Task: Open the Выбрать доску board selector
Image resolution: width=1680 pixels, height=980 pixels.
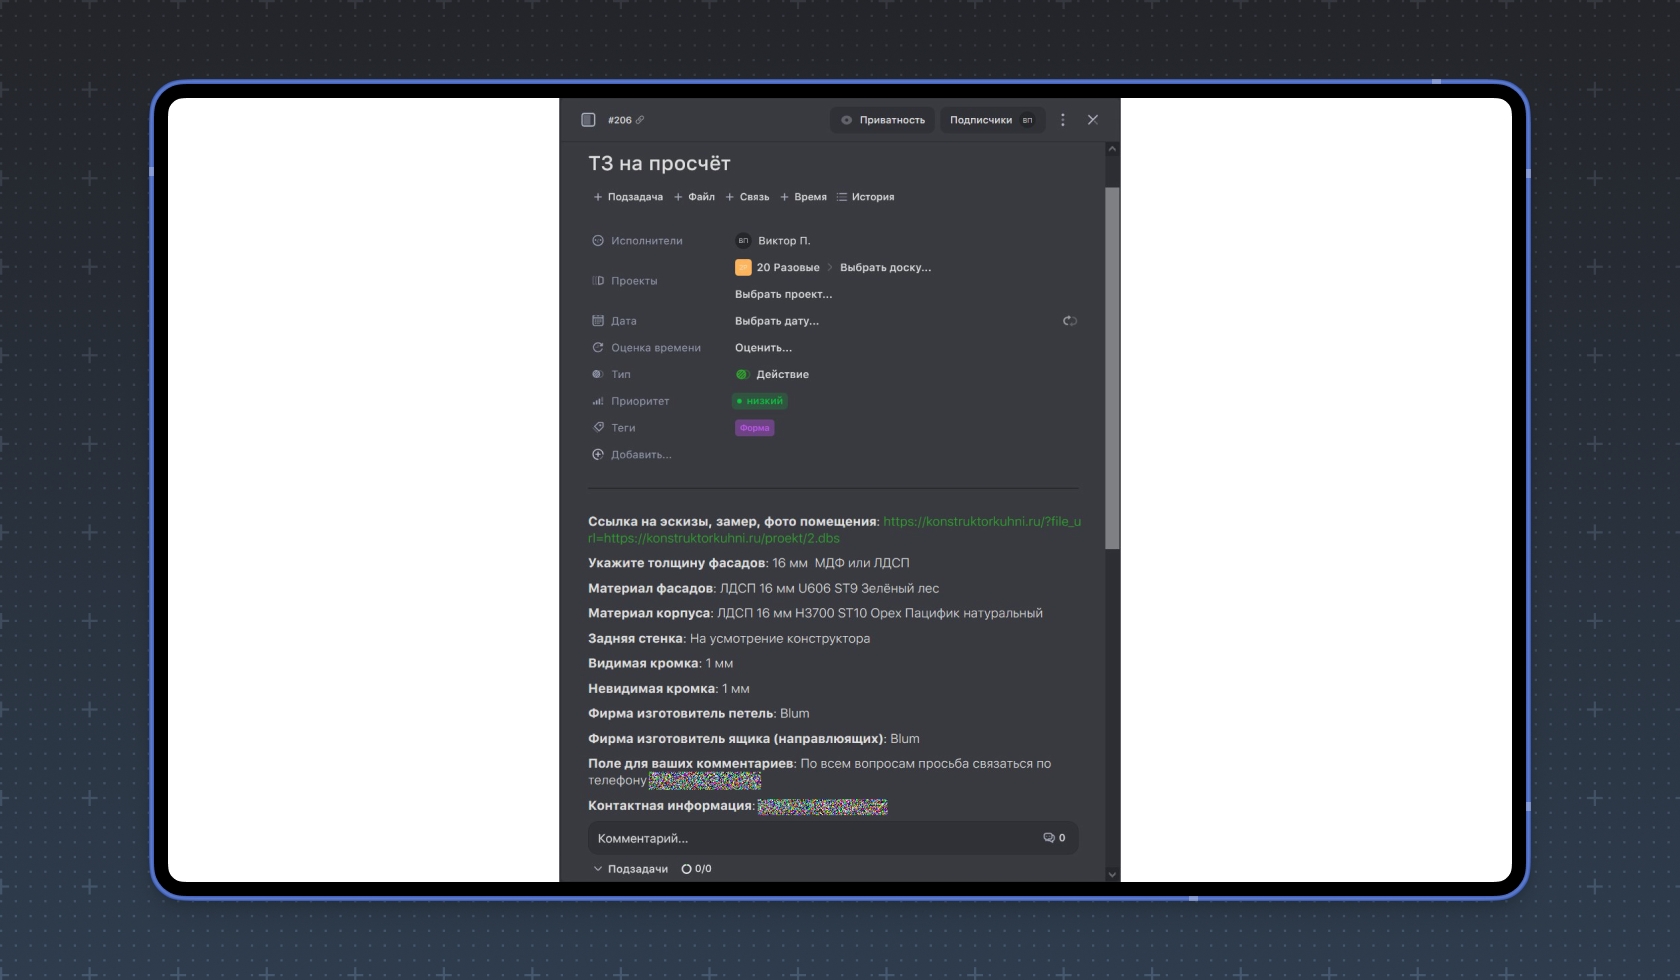Action: 885,268
